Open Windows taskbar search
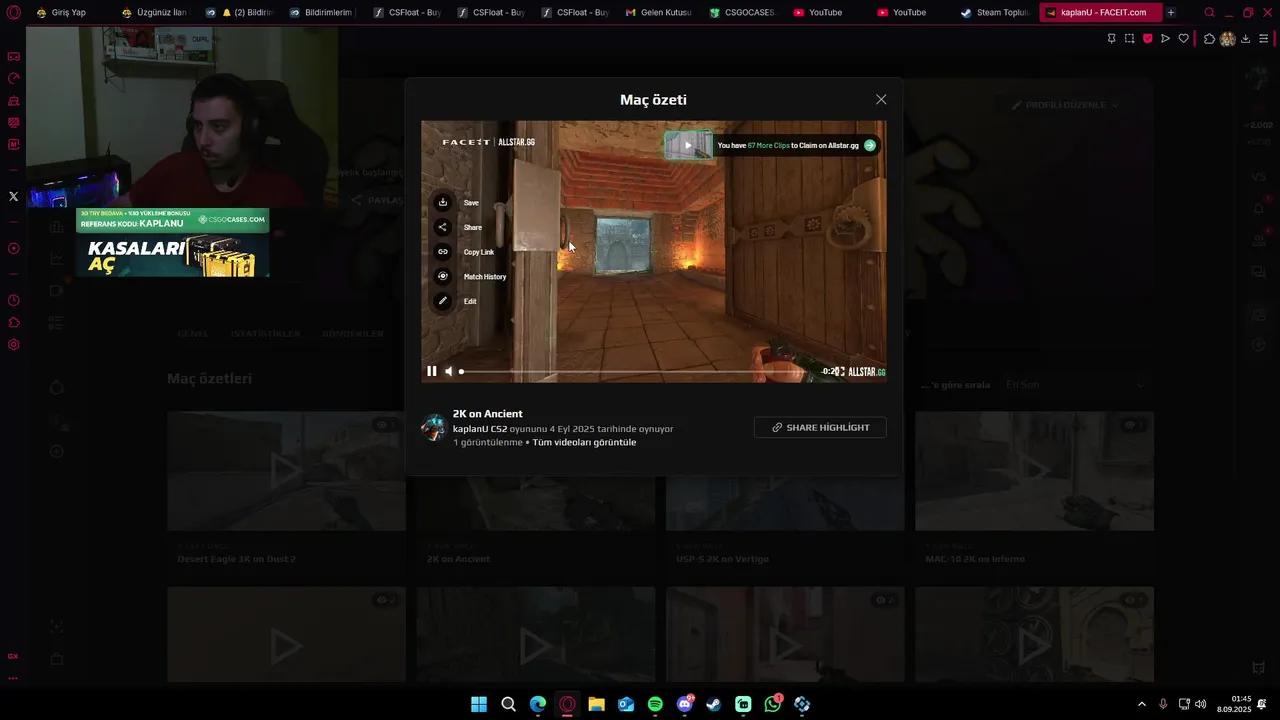The height and width of the screenshot is (720, 1280). pyautogui.click(x=508, y=704)
